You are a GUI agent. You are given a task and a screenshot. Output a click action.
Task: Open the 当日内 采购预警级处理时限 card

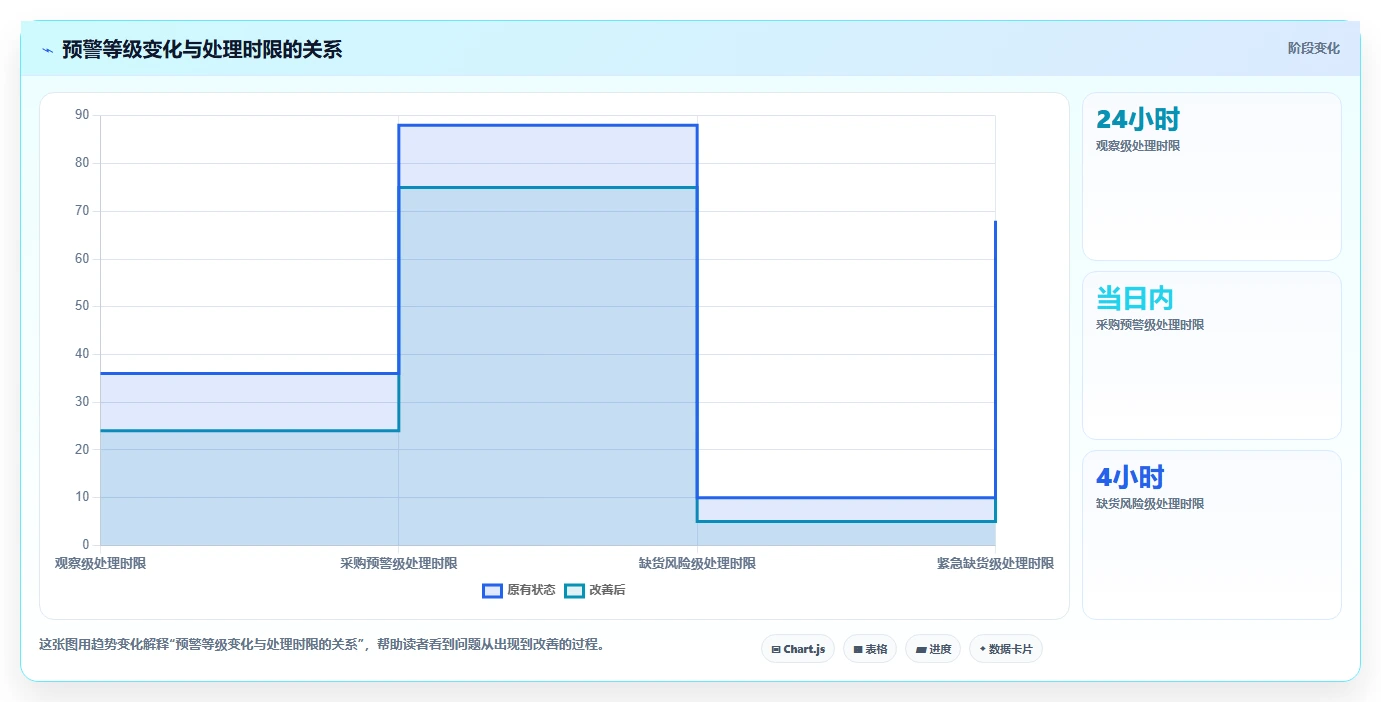pyautogui.click(x=1211, y=355)
